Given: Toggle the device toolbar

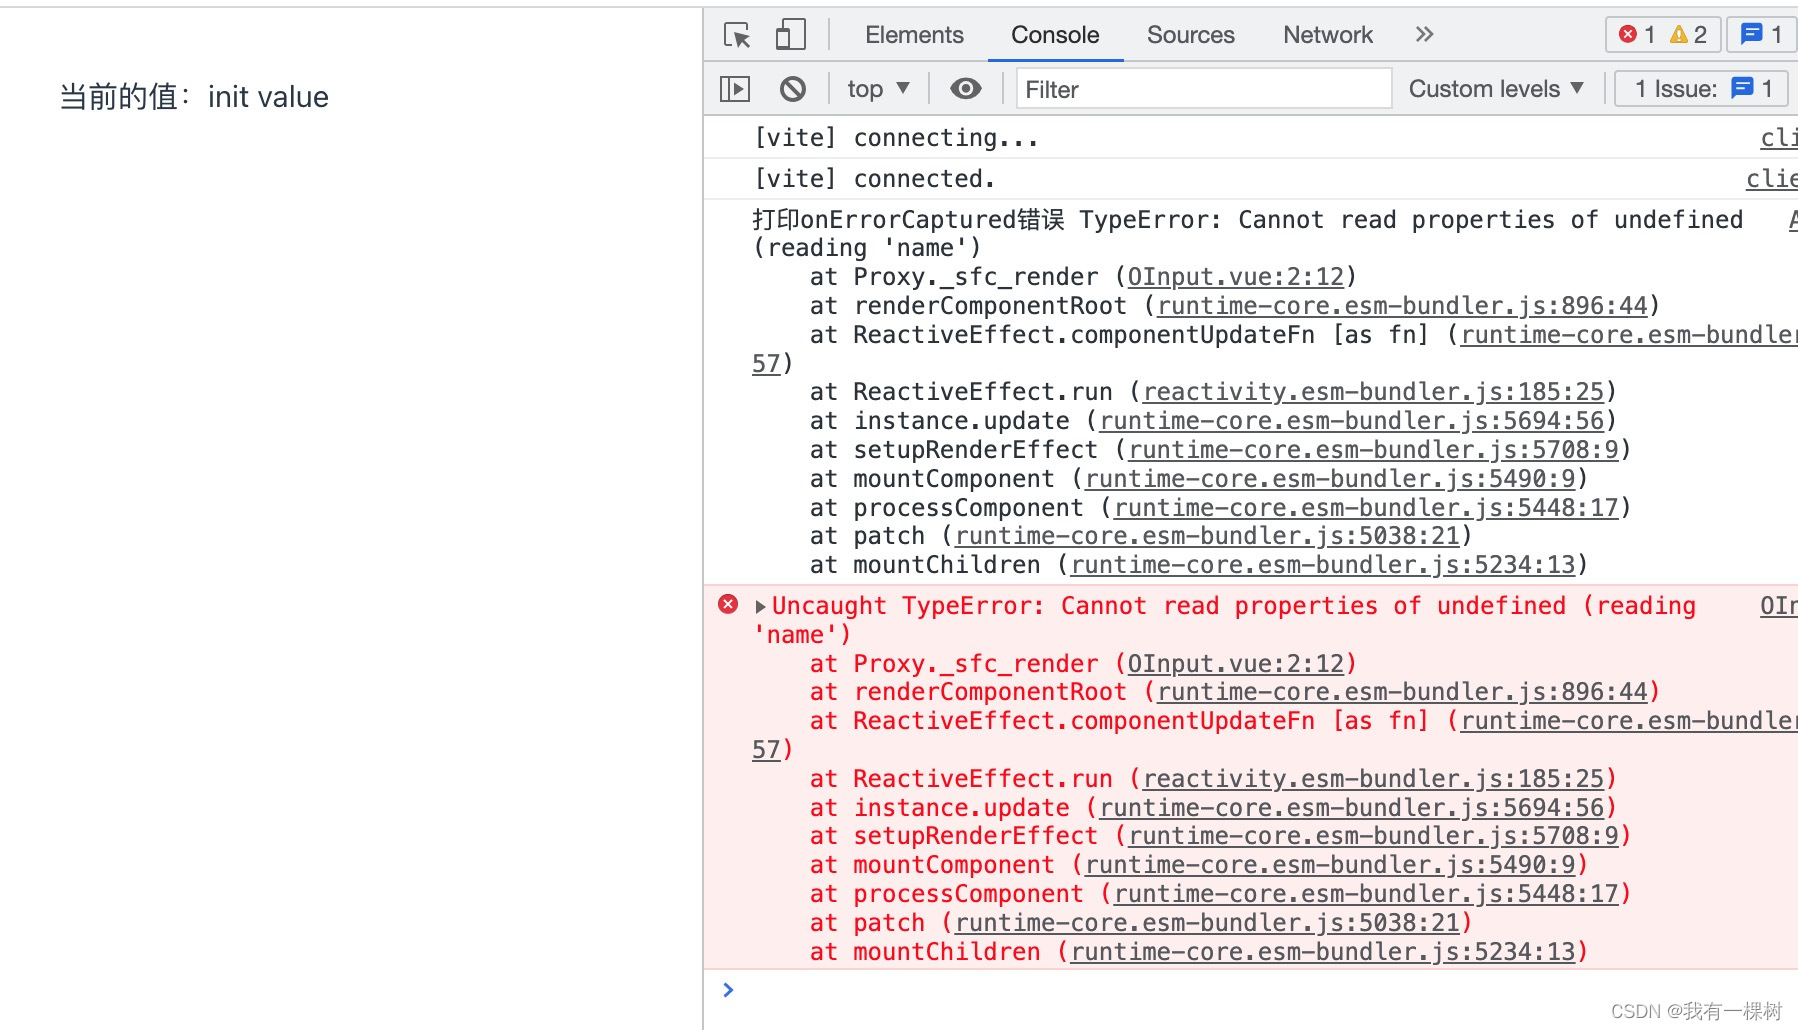Looking at the screenshot, I should [789, 34].
